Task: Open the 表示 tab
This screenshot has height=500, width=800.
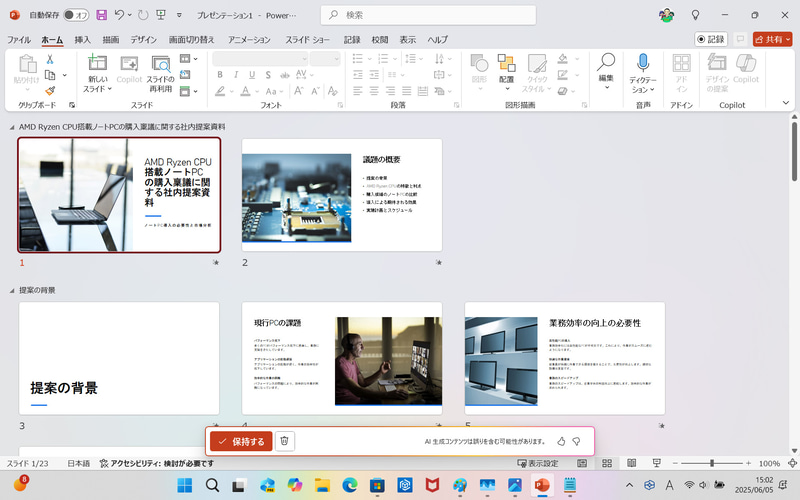Action: click(407, 40)
